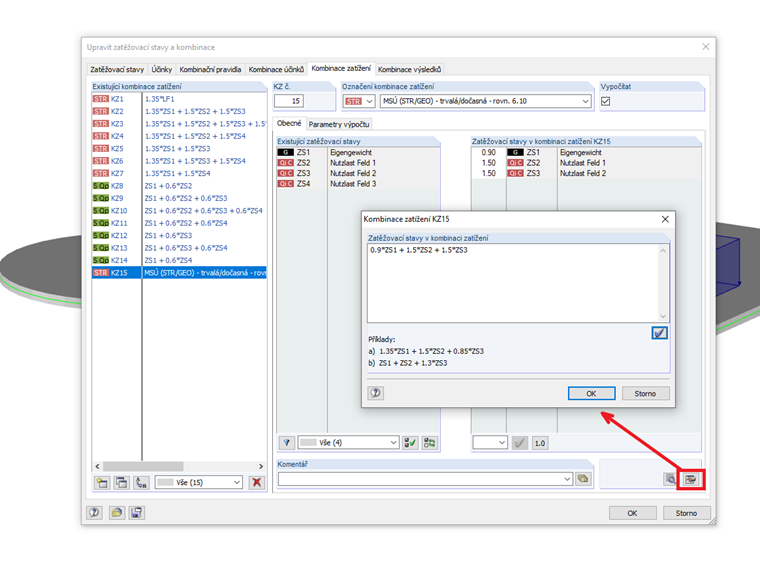The width and height of the screenshot is (760, 570).
Task: Select row KZ12 in combinations list
Action: (x=179, y=235)
